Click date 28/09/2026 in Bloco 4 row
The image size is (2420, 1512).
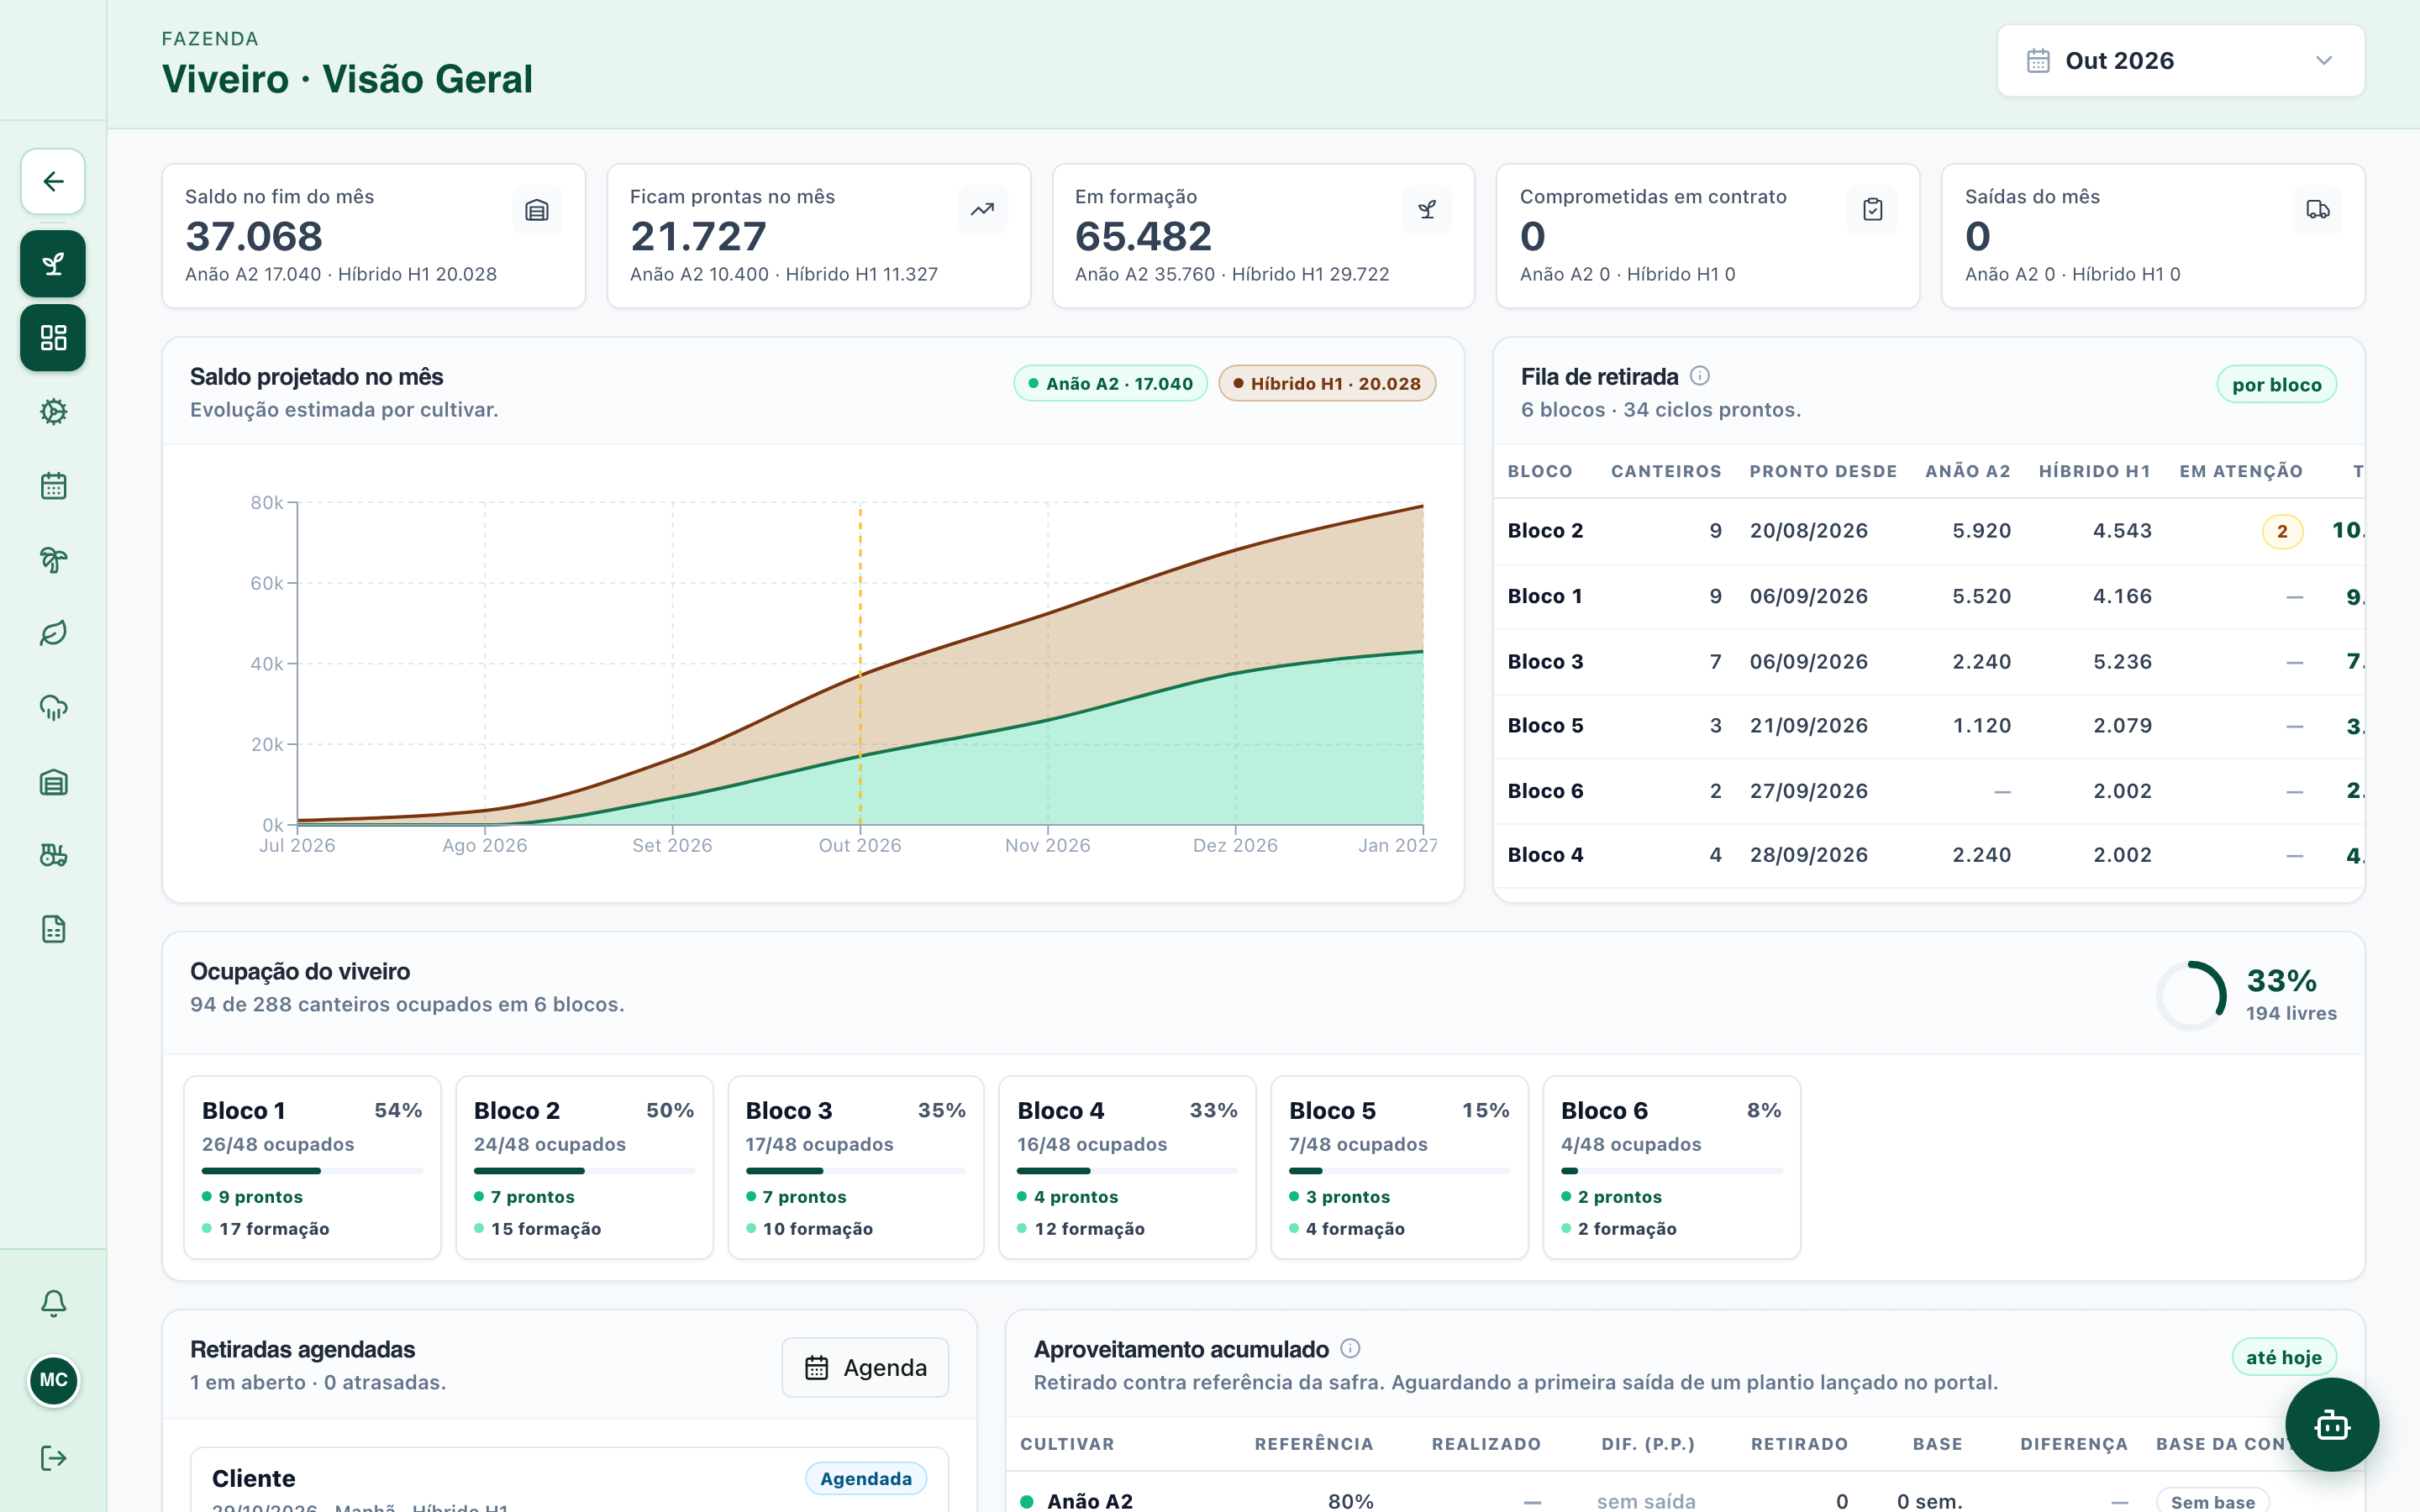tap(1808, 855)
